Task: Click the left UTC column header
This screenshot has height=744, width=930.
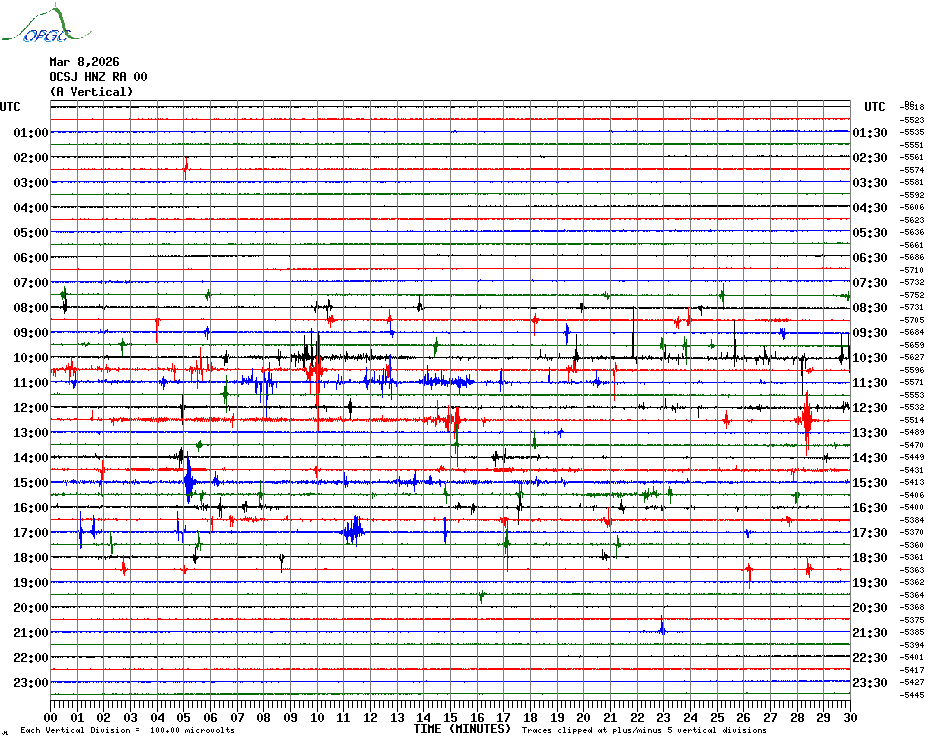Action: pyautogui.click(x=10, y=107)
